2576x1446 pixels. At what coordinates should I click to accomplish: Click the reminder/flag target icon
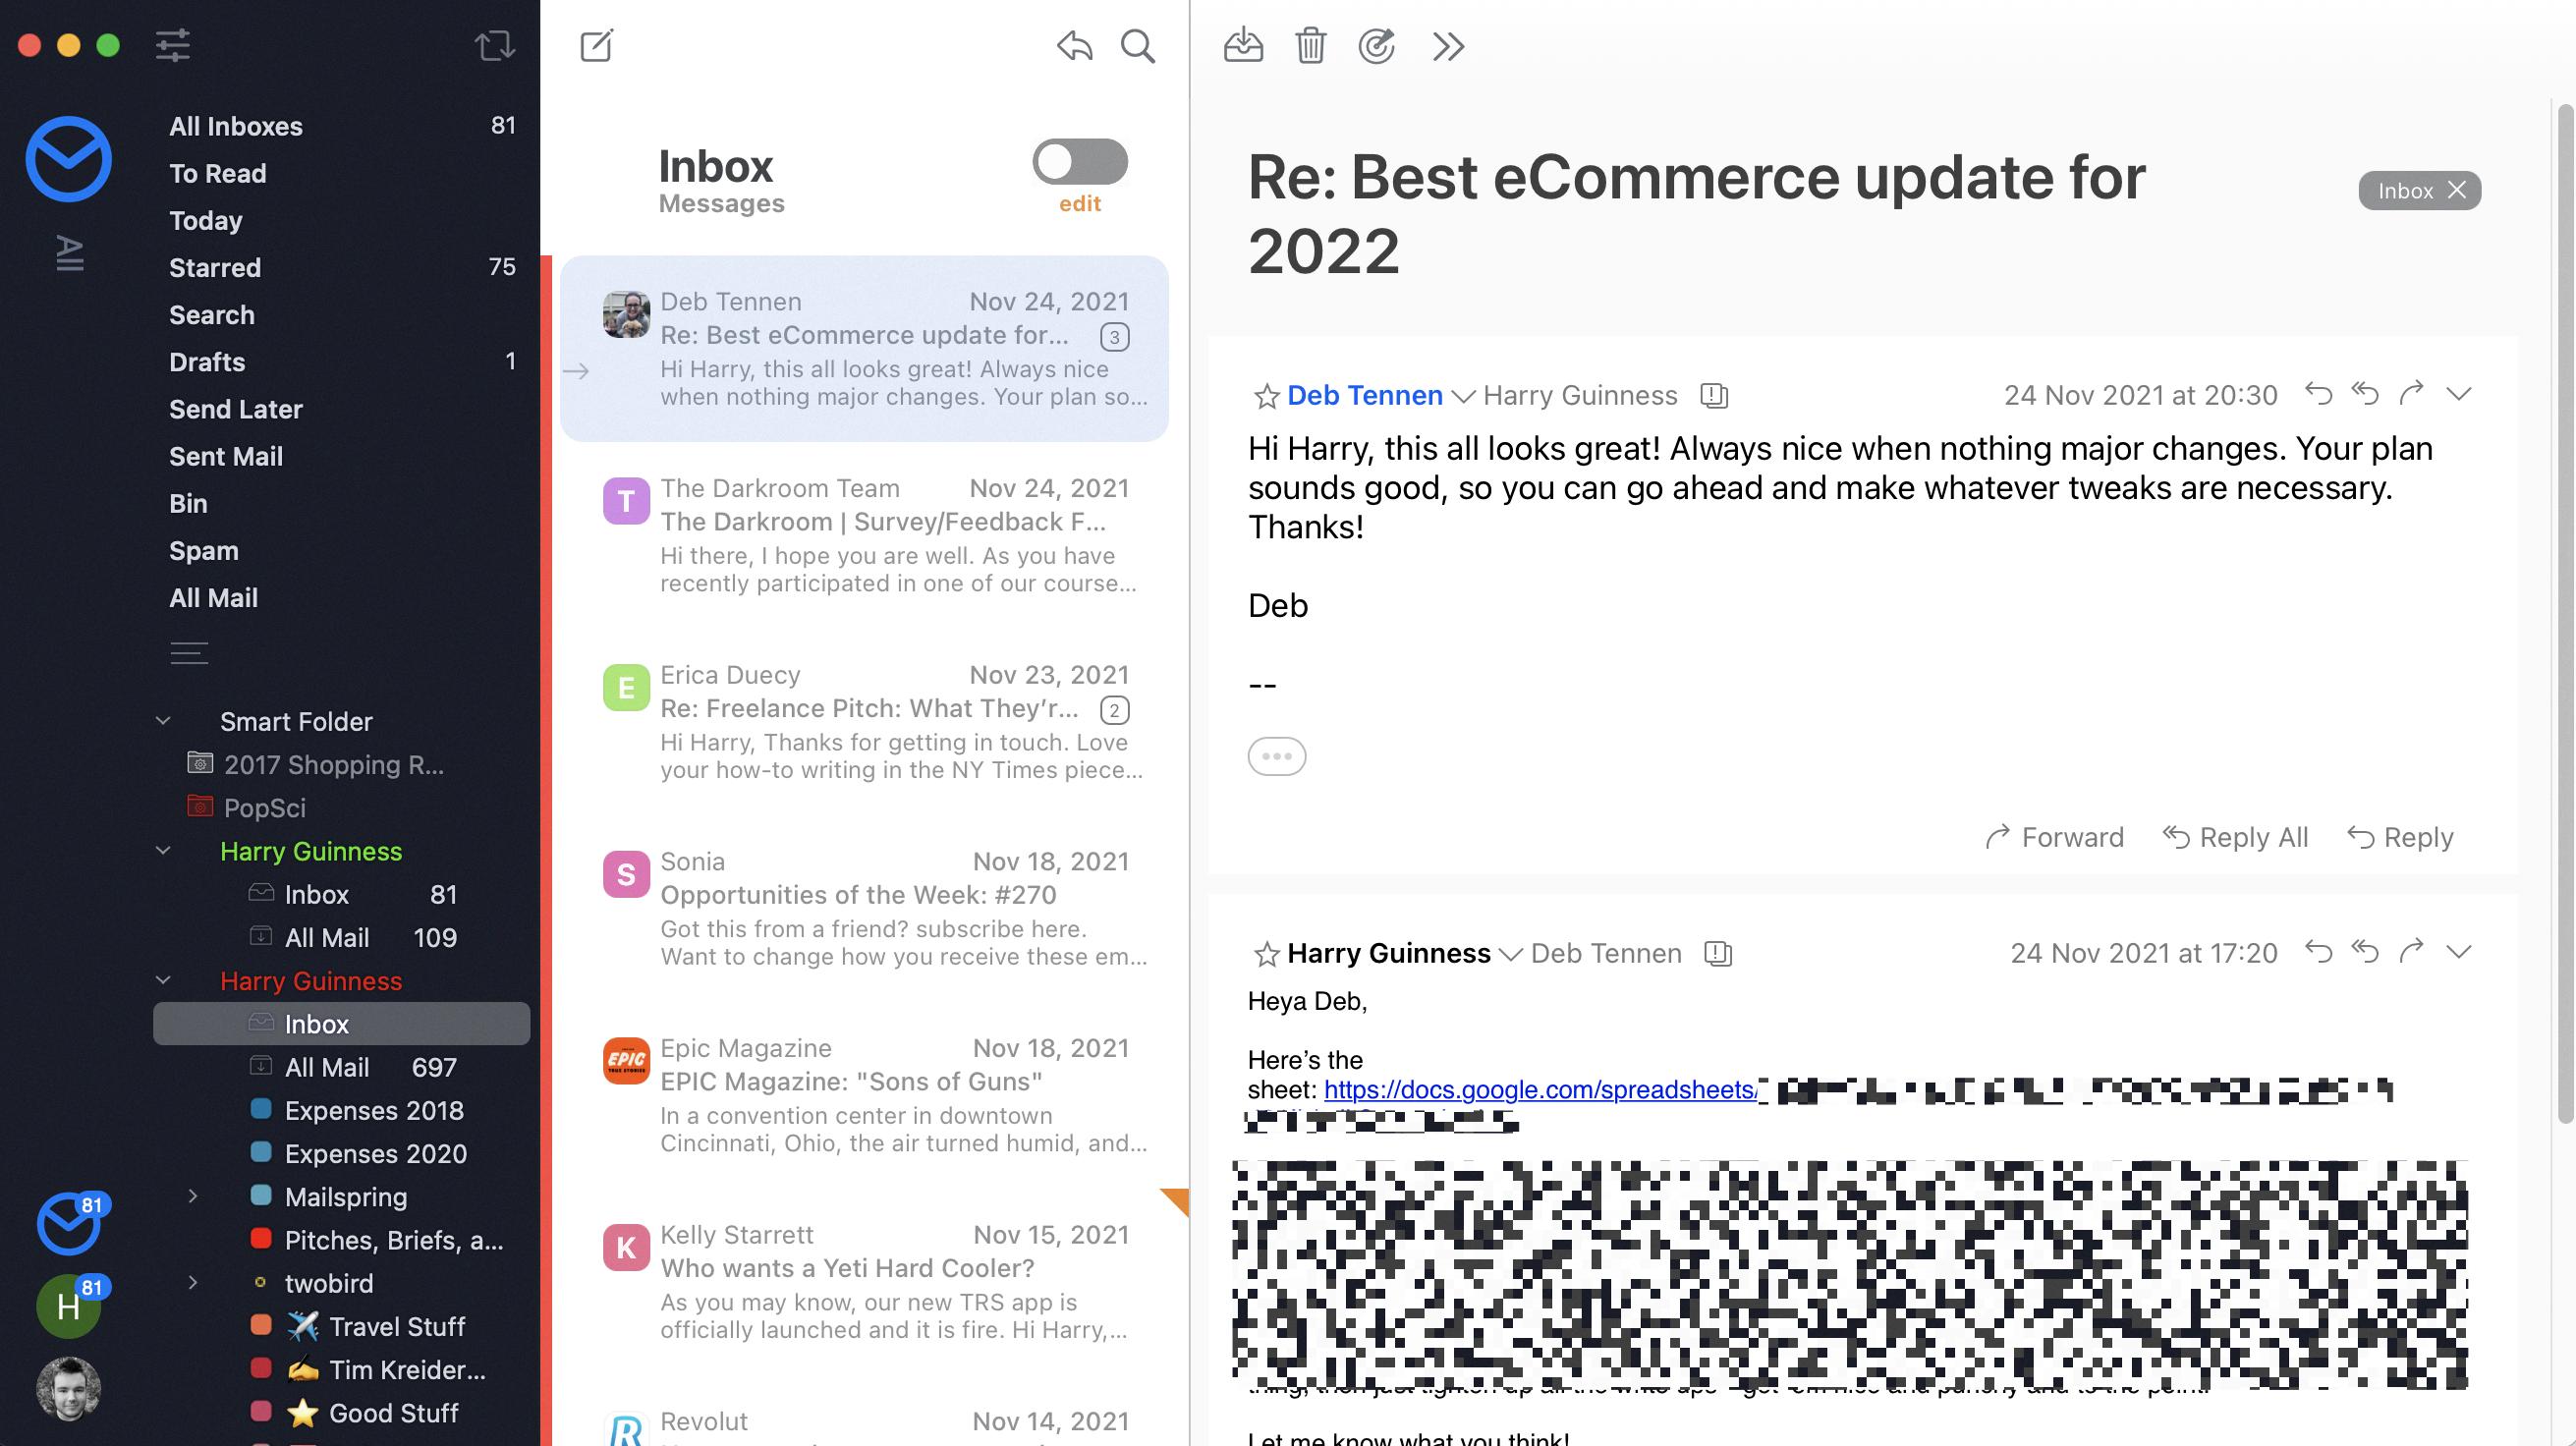pyautogui.click(x=1376, y=44)
